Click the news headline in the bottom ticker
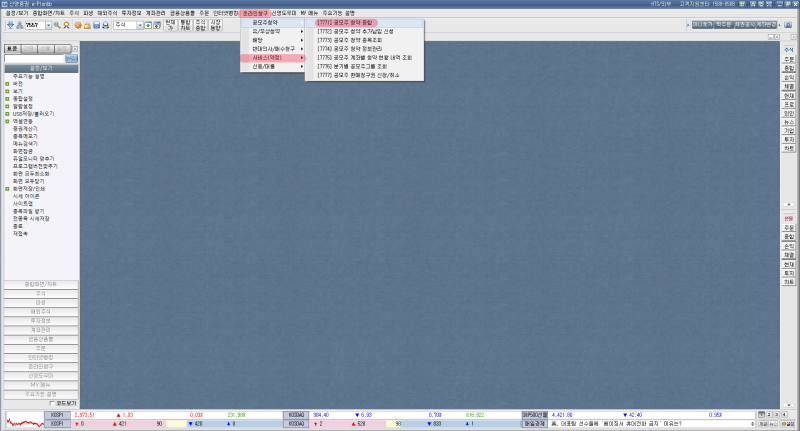The image size is (800, 431). click(616, 424)
